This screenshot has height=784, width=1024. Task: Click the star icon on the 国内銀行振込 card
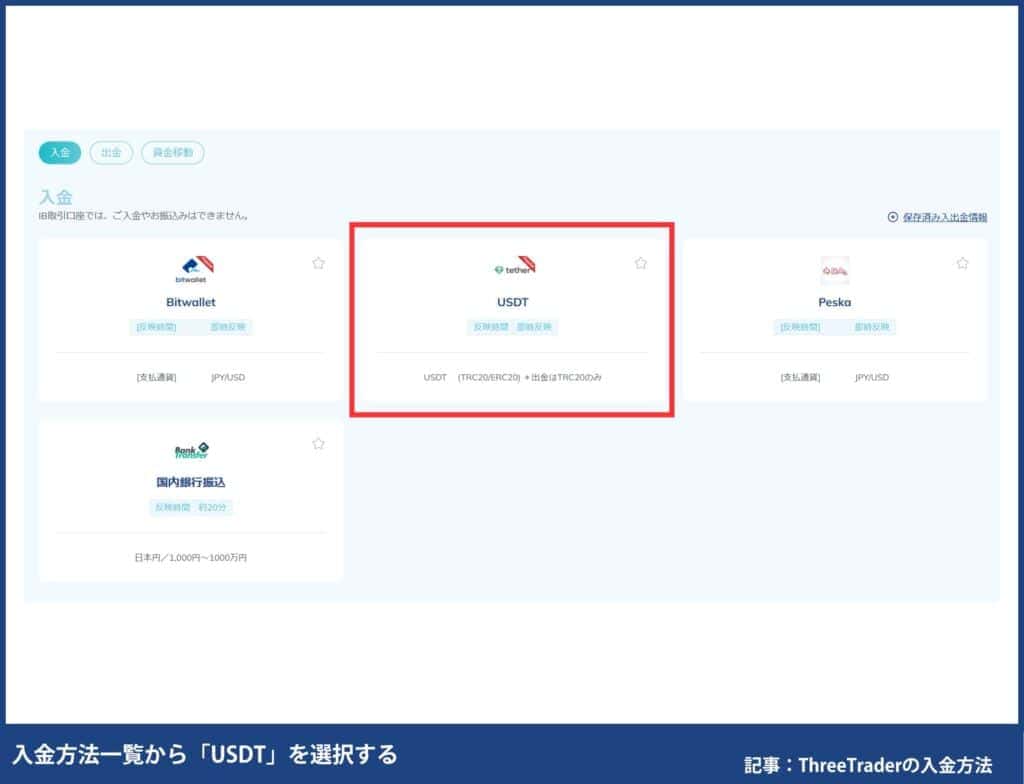tap(318, 443)
